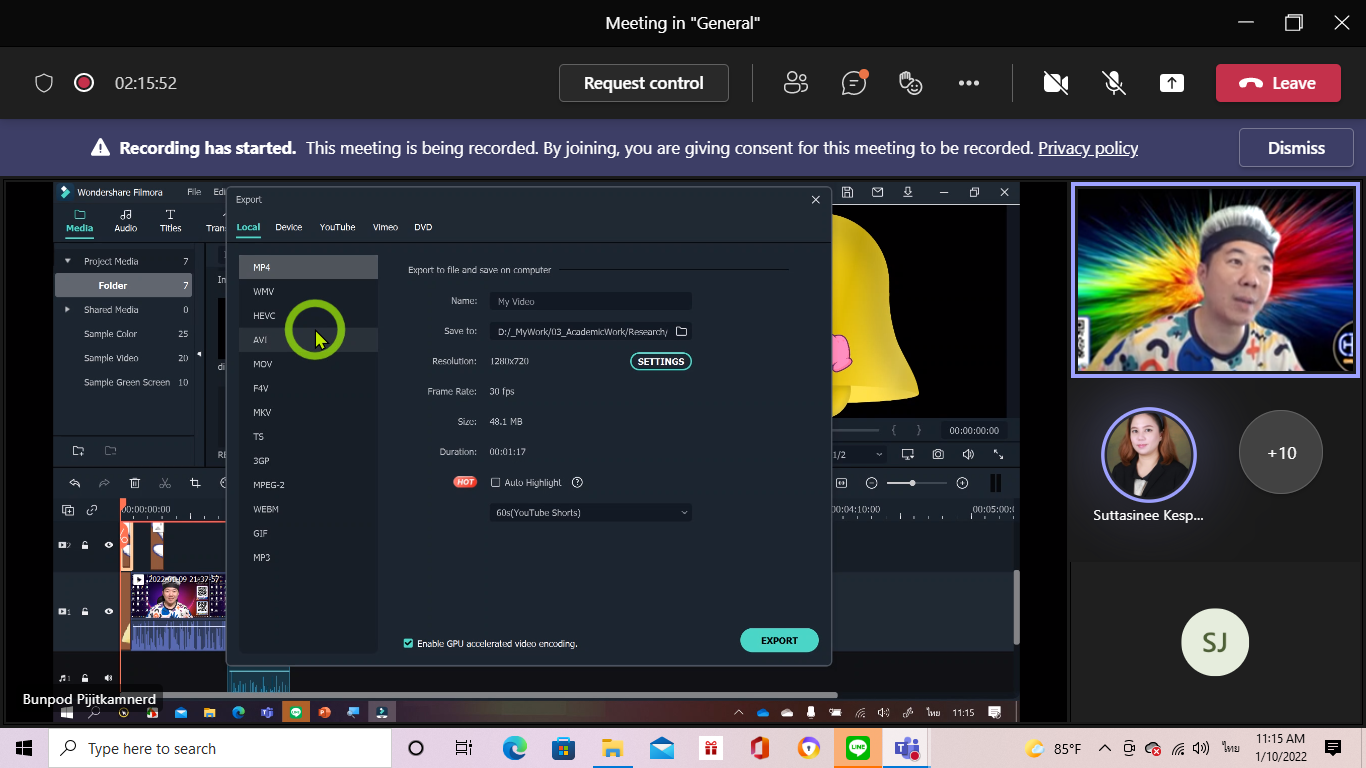Select MOV in the export format list

(308, 364)
